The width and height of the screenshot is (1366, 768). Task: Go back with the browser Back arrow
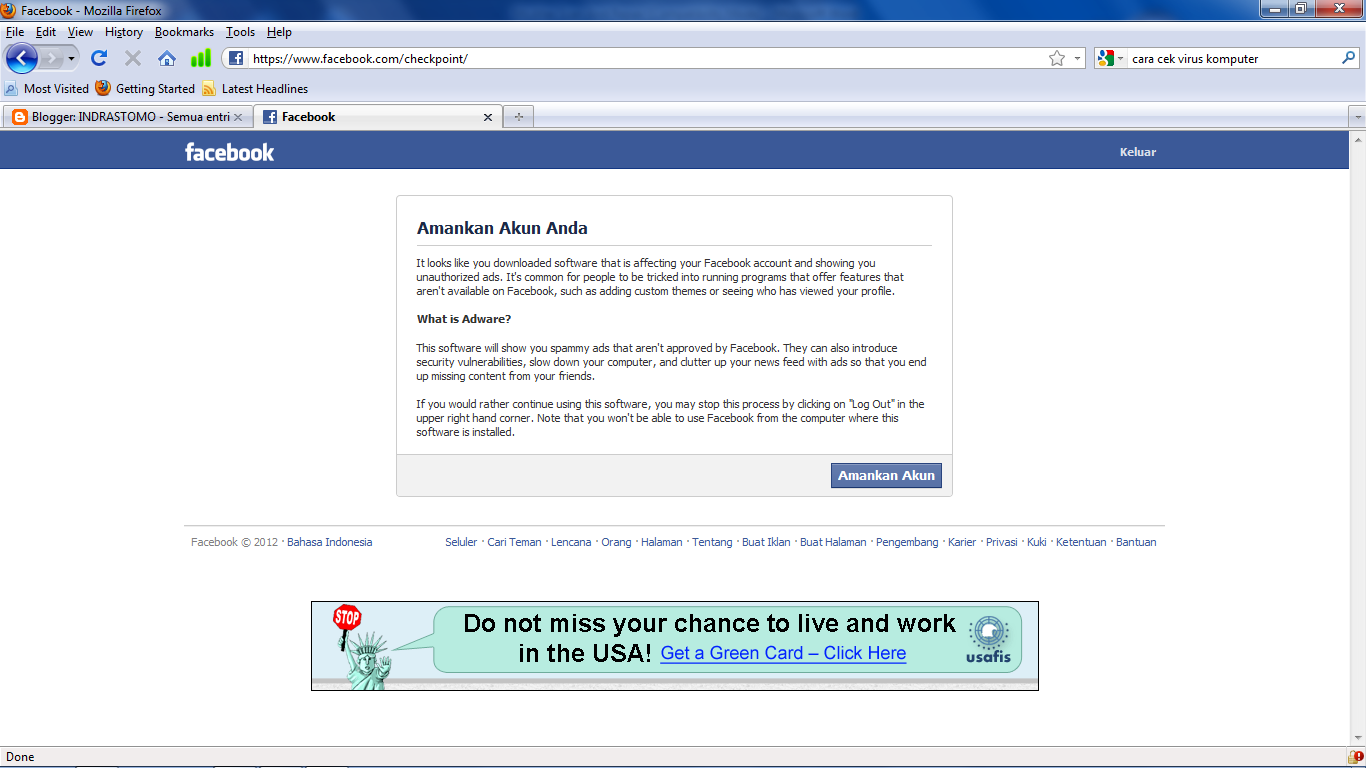click(22, 58)
